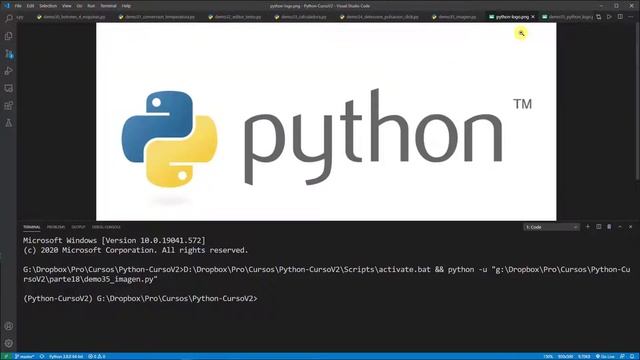Switch to the DEBUG CONSOLE panel tab
The height and width of the screenshot is (360, 640).
point(106,227)
